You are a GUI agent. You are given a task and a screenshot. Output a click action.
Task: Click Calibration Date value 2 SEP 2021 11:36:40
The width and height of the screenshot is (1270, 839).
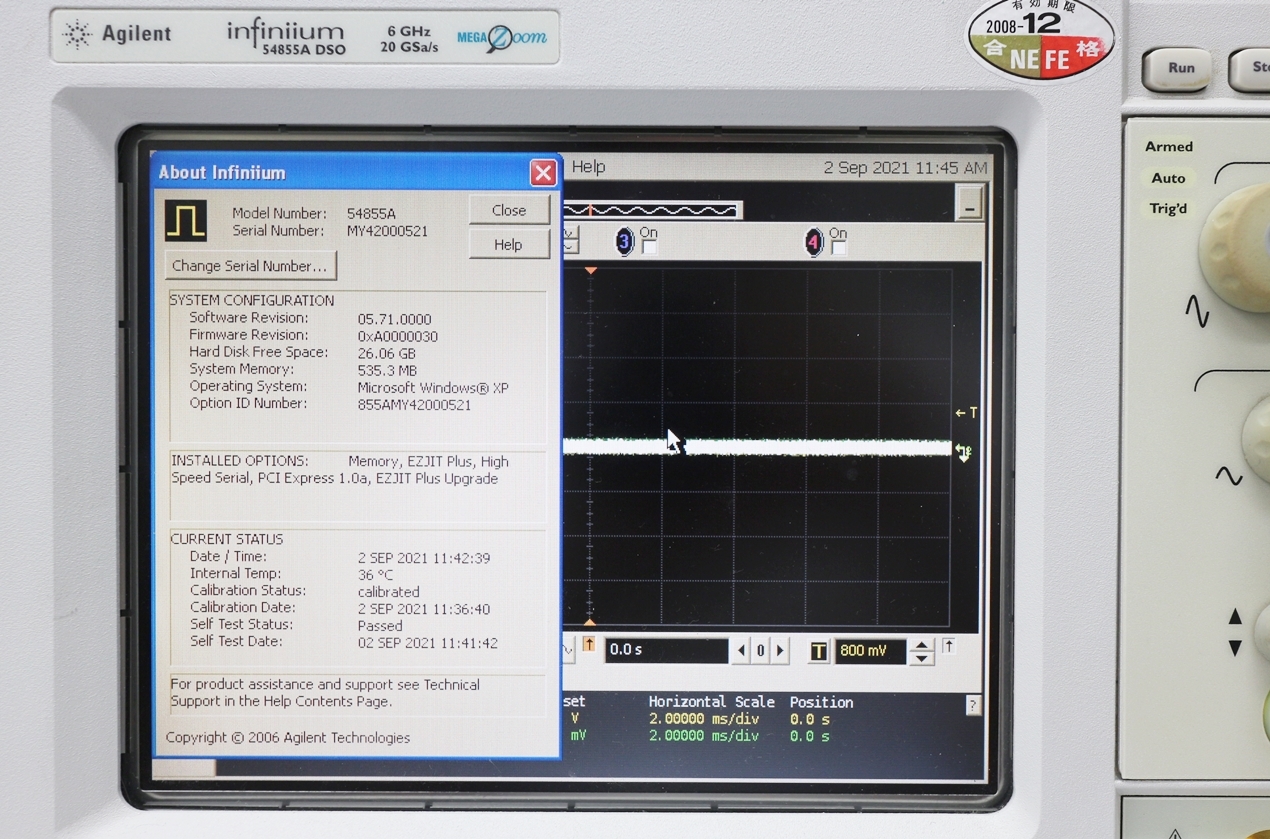424,609
